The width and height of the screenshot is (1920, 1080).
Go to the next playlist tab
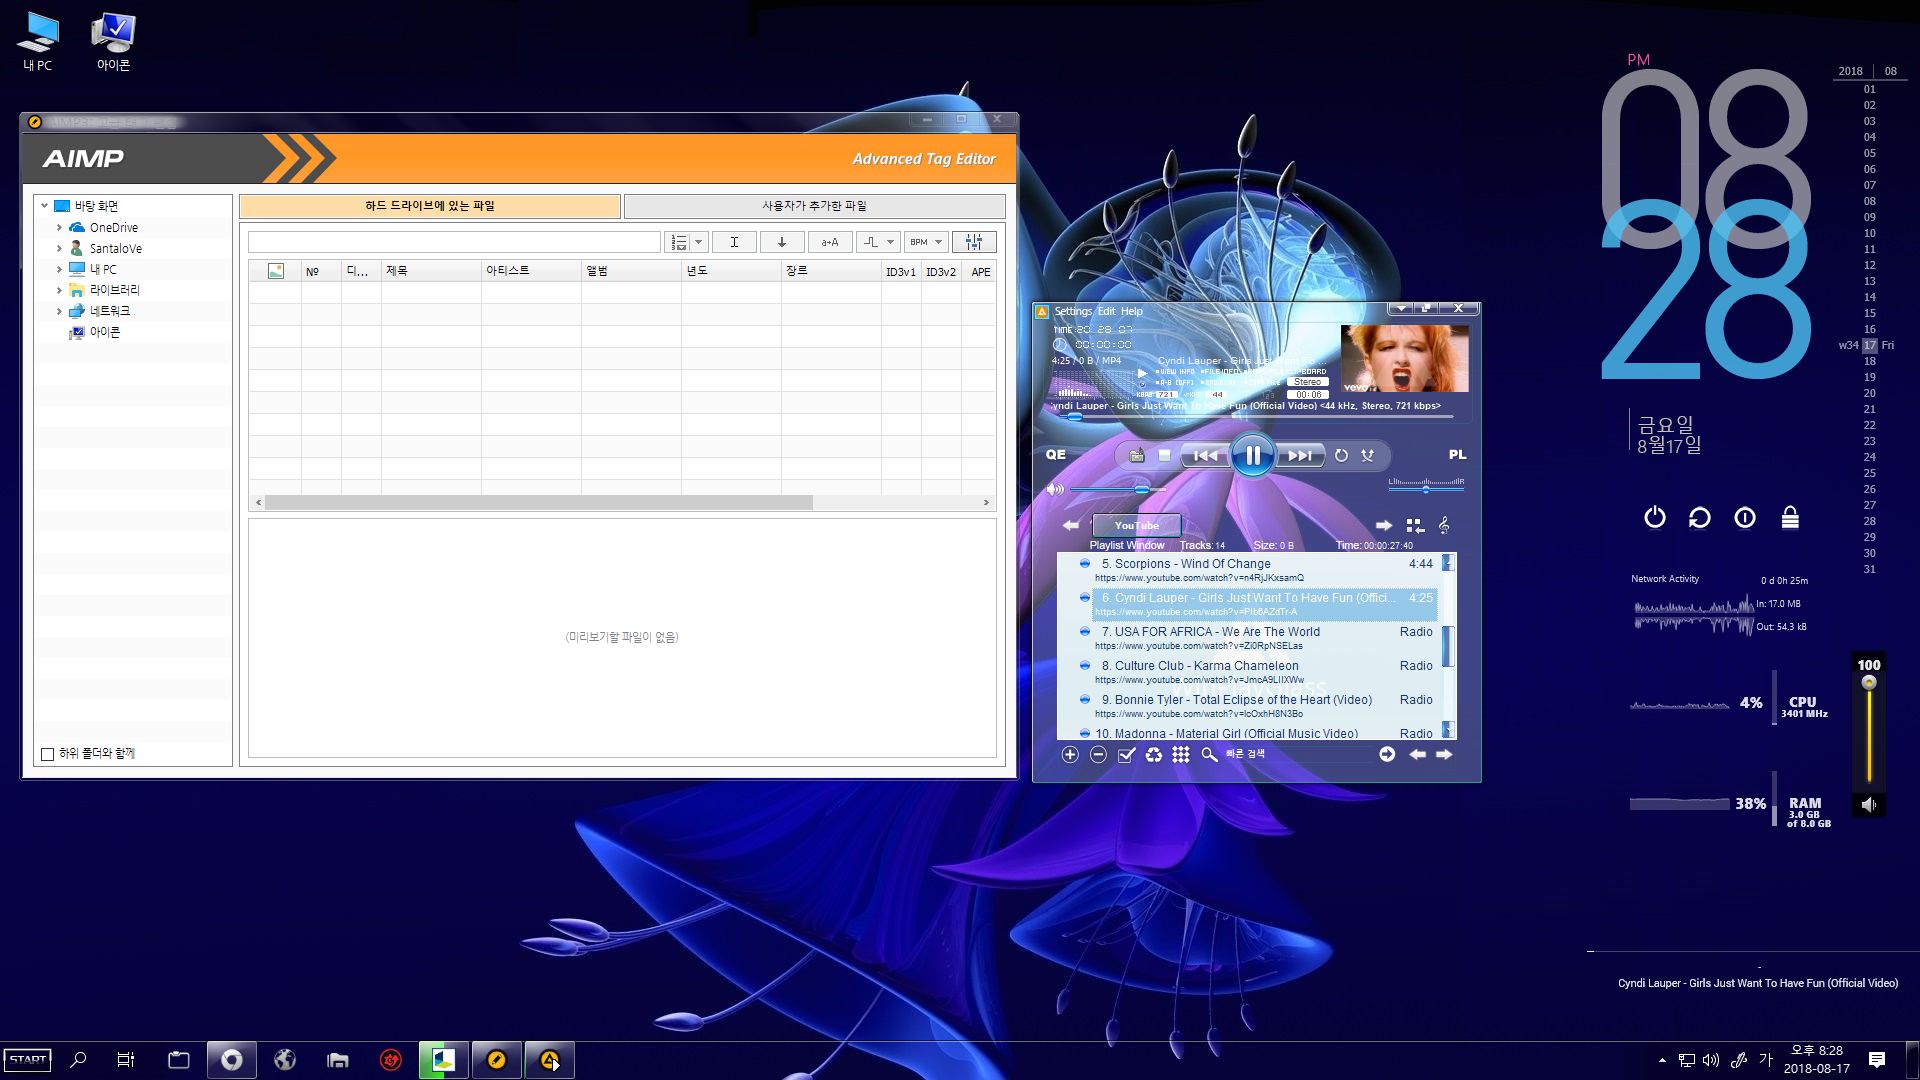(x=1383, y=525)
